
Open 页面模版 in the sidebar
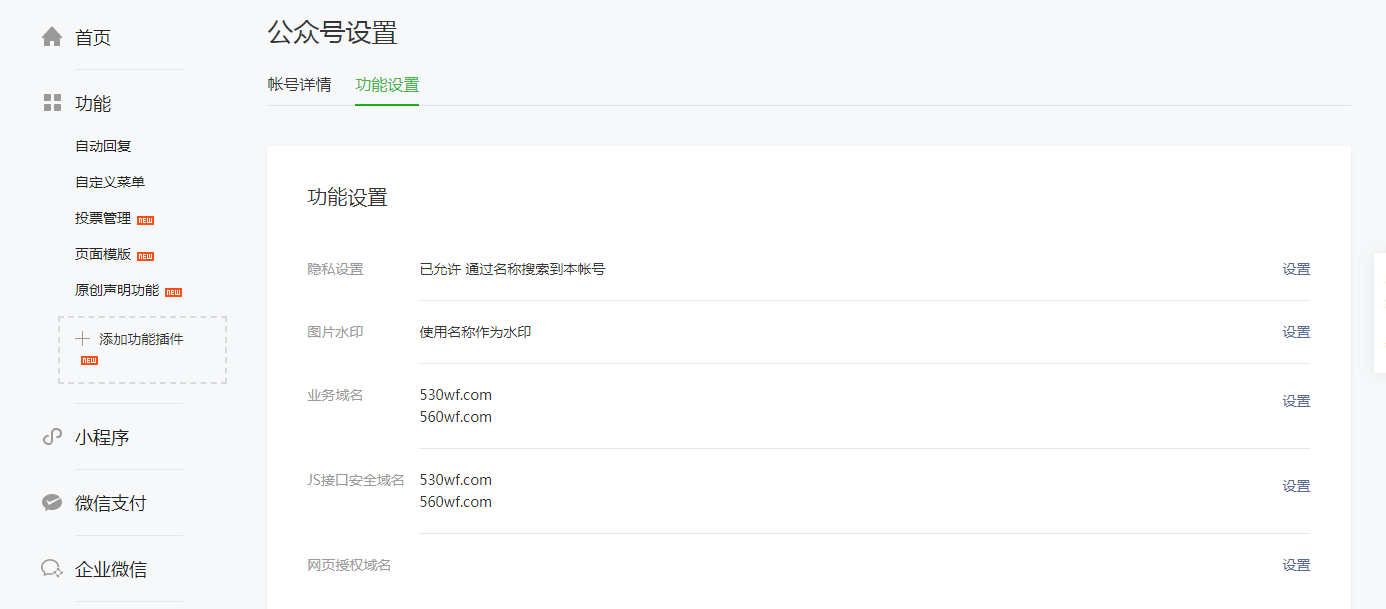click(103, 254)
